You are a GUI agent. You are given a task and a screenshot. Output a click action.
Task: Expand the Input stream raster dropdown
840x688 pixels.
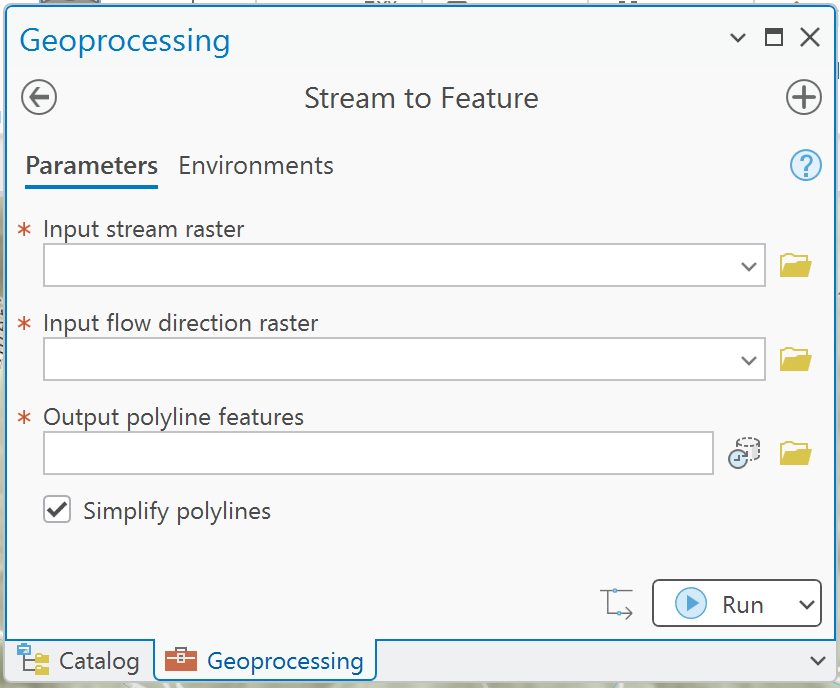[748, 266]
